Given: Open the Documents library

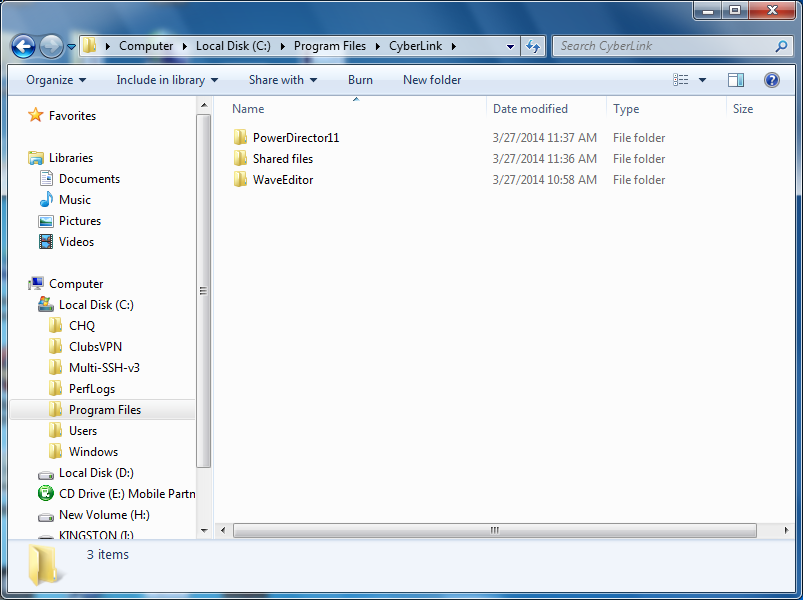Looking at the screenshot, I should coord(89,179).
